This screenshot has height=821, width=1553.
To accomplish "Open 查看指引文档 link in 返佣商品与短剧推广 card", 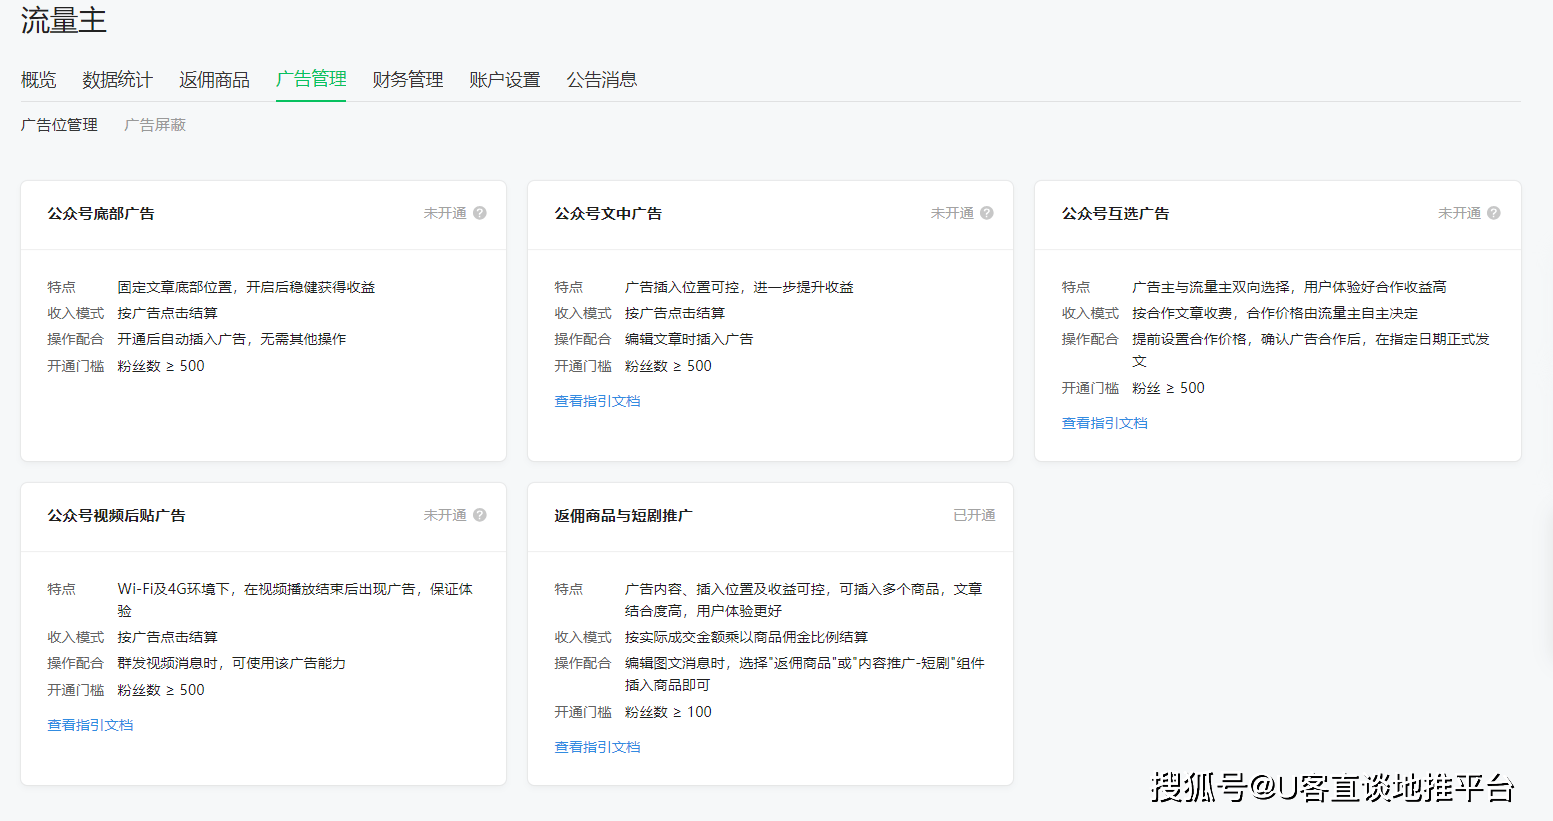I will [597, 747].
